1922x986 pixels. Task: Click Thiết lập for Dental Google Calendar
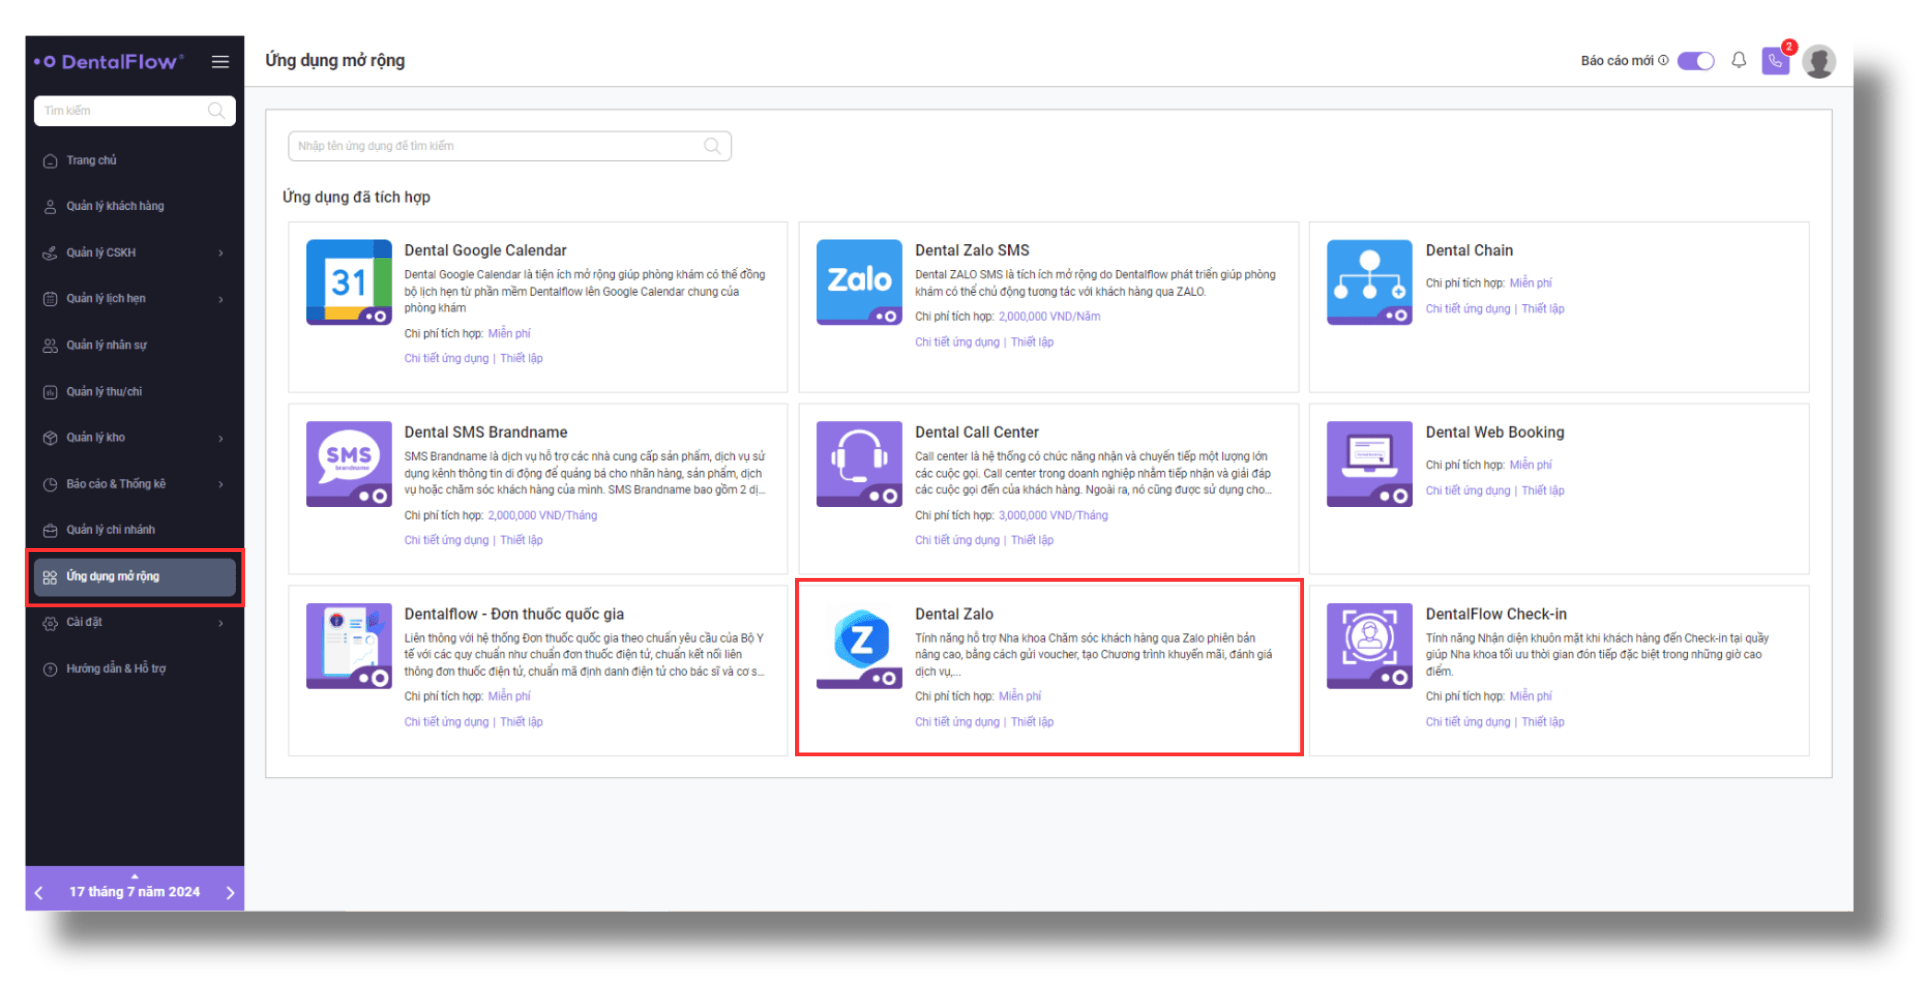coord(521,358)
